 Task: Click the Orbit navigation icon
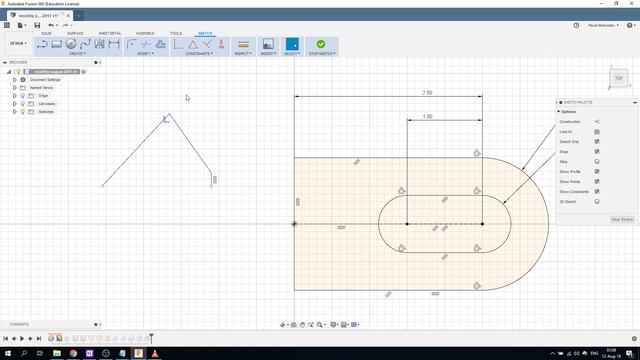click(282, 324)
